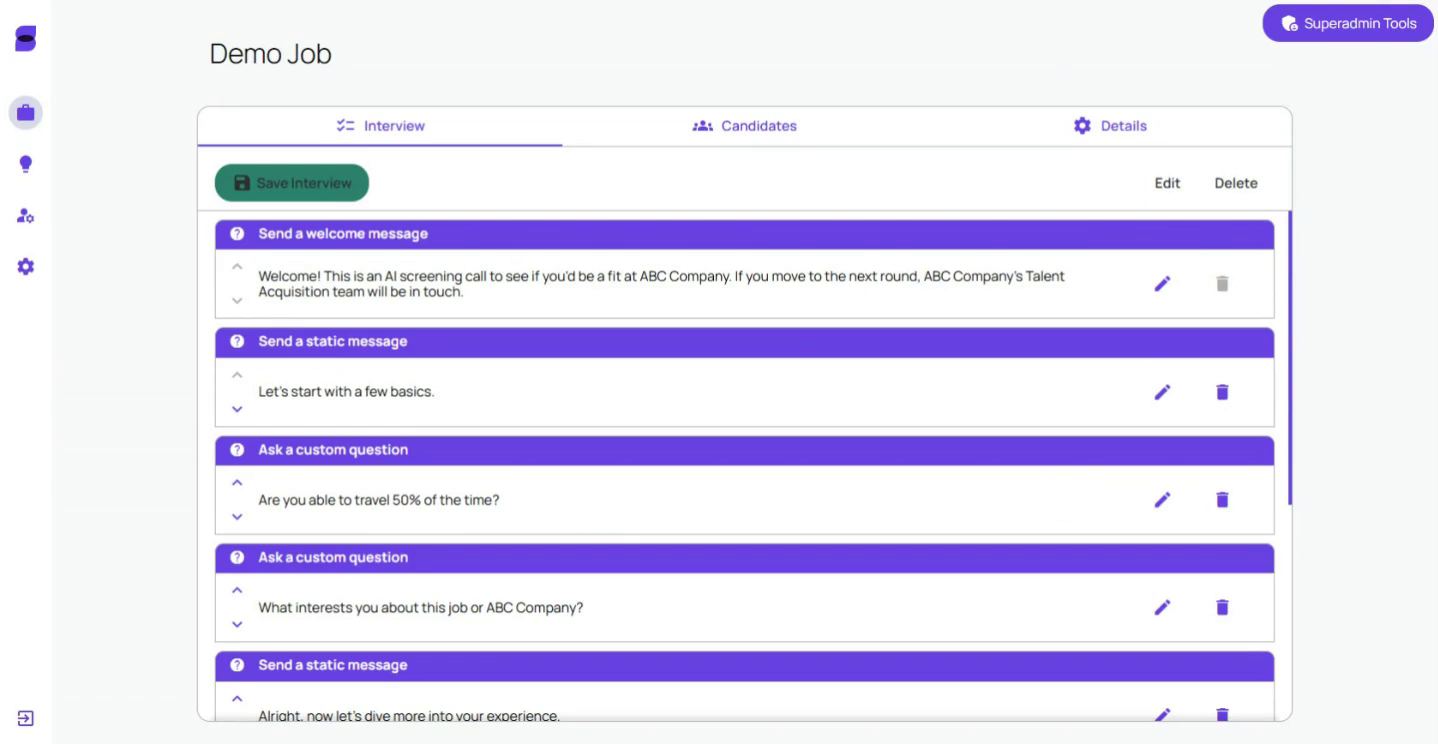Viewport: 1438px width, 744px height.
Task: Delete the 'What interests you' question
Action: 1221,607
